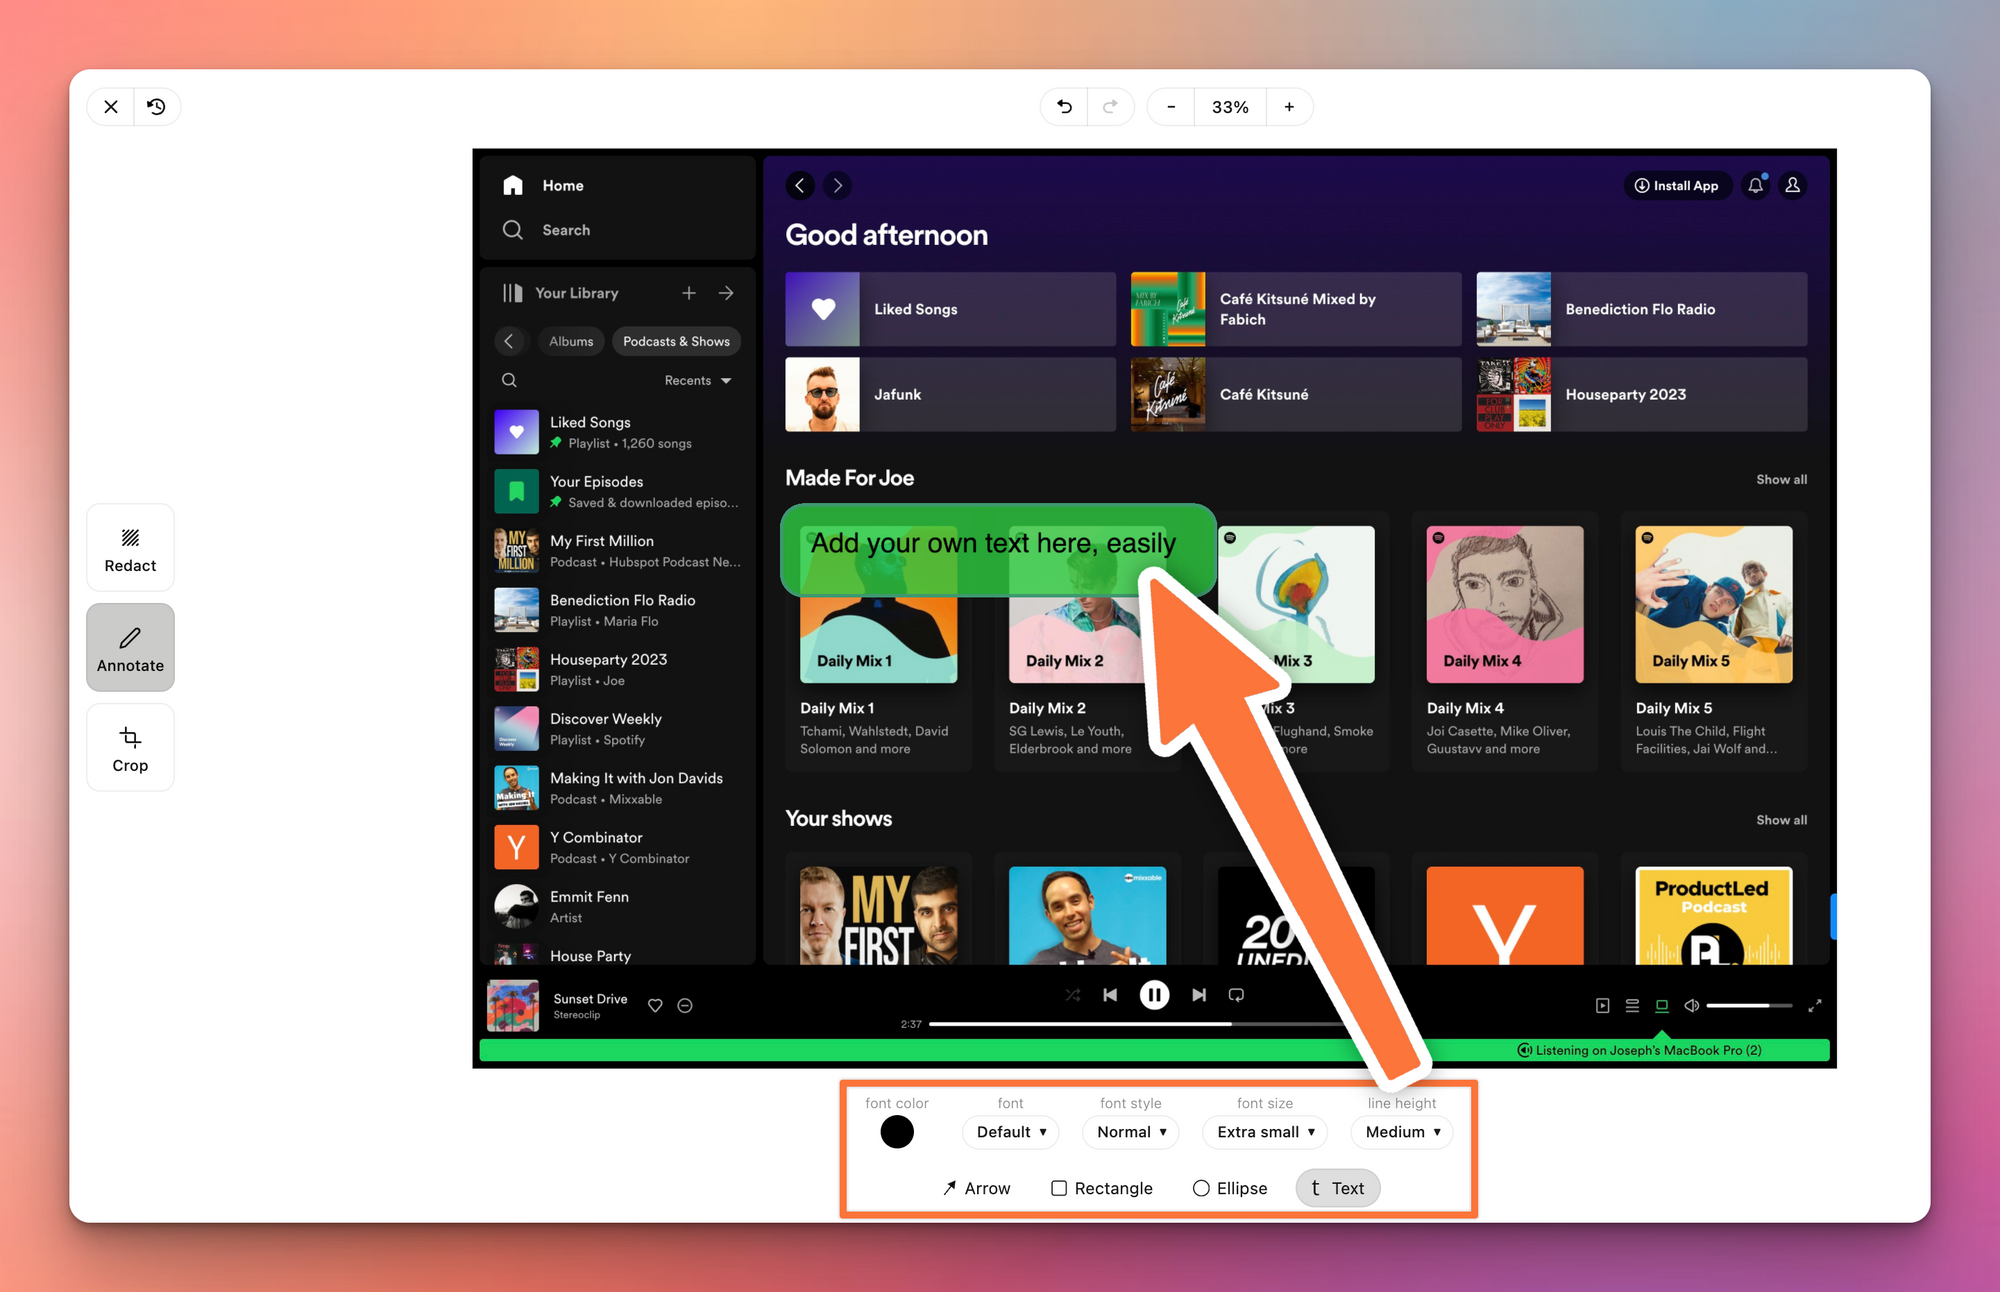The image size is (2000, 1292).
Task: Open Emmit Fenn artist row
Action: tap(618, 906)
